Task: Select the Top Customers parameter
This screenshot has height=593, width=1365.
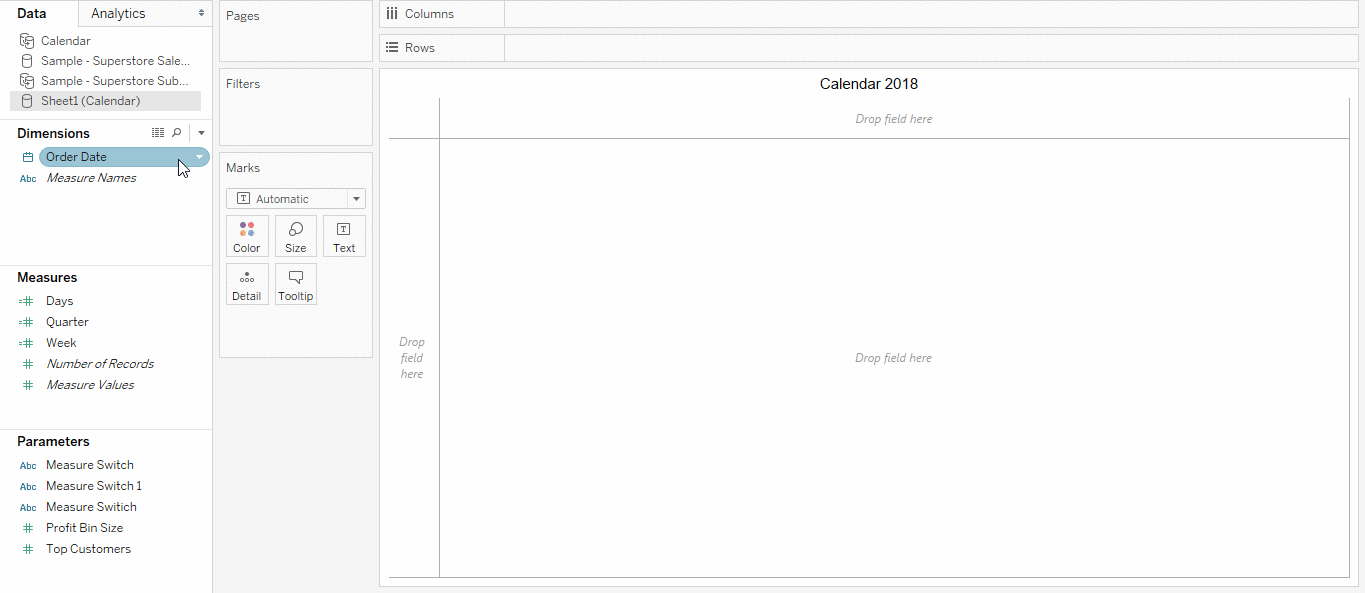Action: coord(88,548)
